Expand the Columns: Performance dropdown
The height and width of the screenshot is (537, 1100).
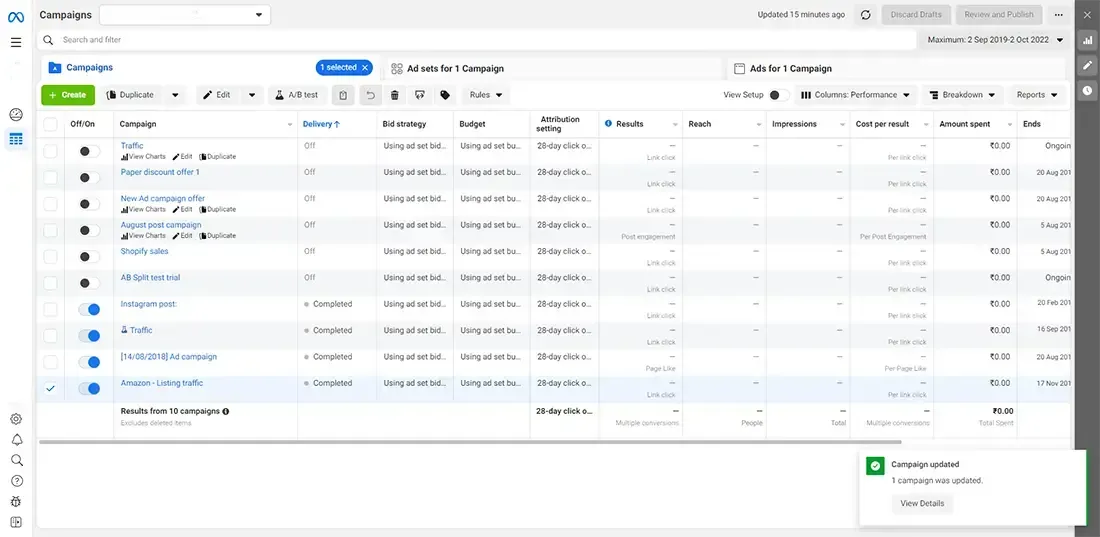point(856,95)
